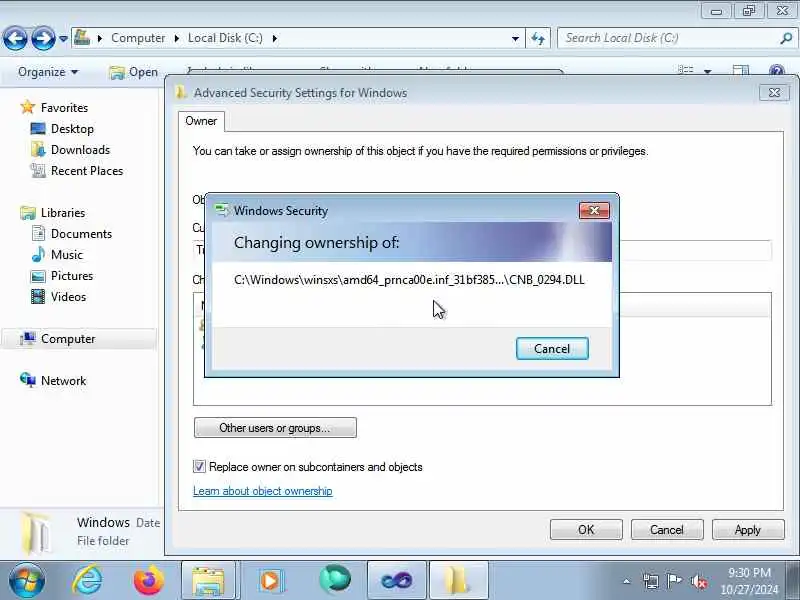Screen dimensions: 800x600
Task: Open the blue infinity taskbar app
Action: click(396, 580)
